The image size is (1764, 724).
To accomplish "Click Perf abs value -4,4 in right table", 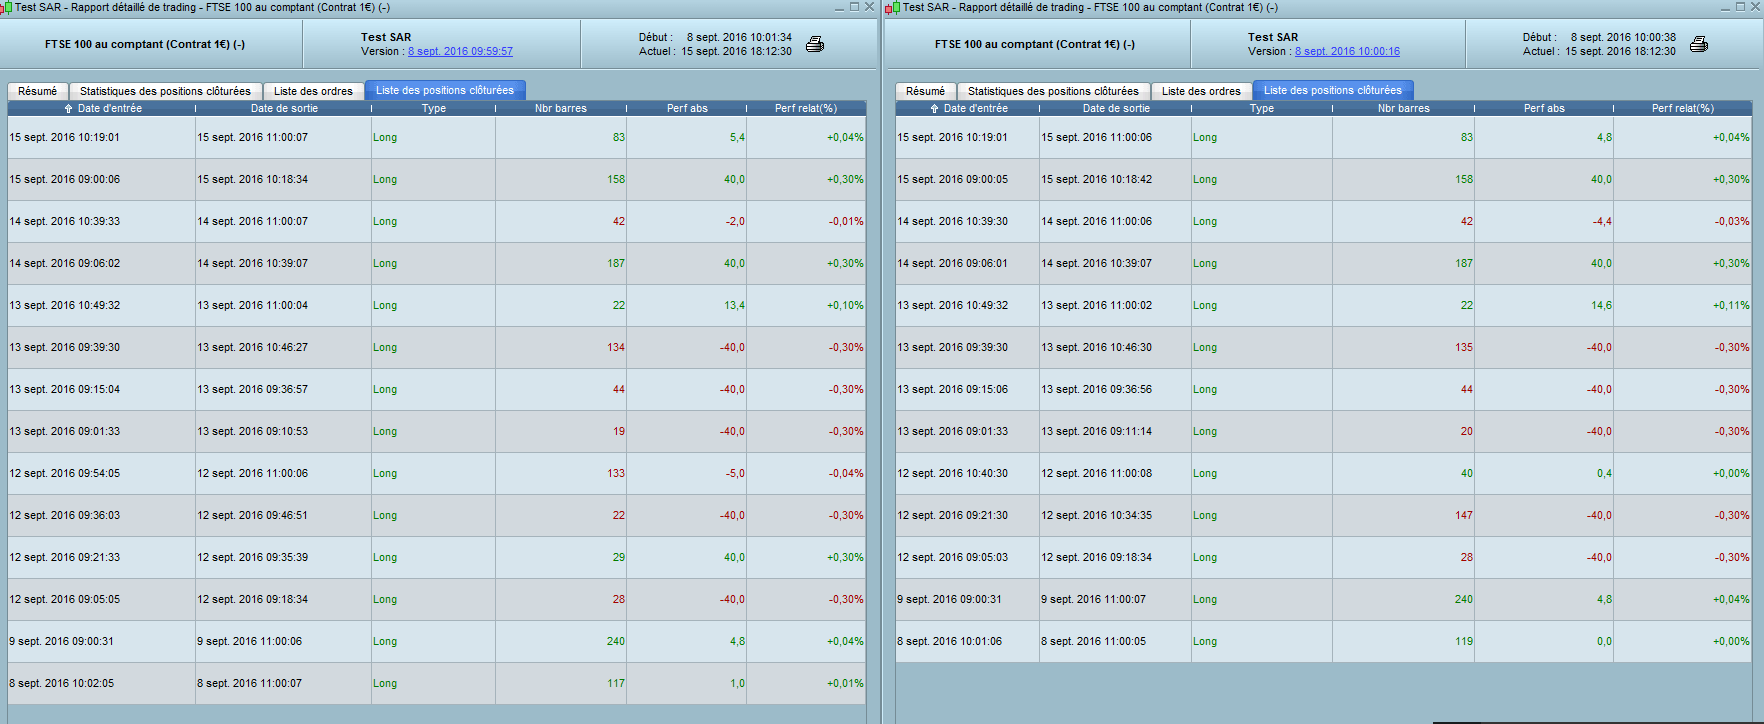I will (1602, 222).
